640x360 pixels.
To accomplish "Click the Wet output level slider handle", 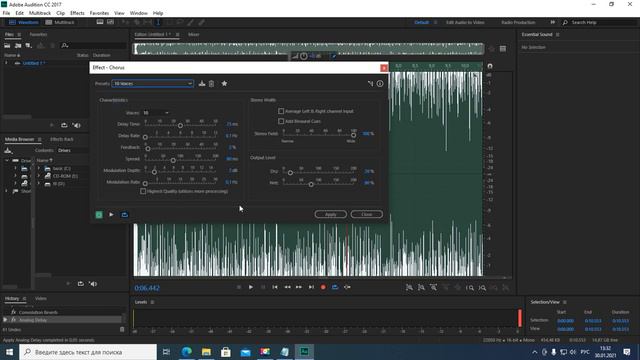I will 311,184.
